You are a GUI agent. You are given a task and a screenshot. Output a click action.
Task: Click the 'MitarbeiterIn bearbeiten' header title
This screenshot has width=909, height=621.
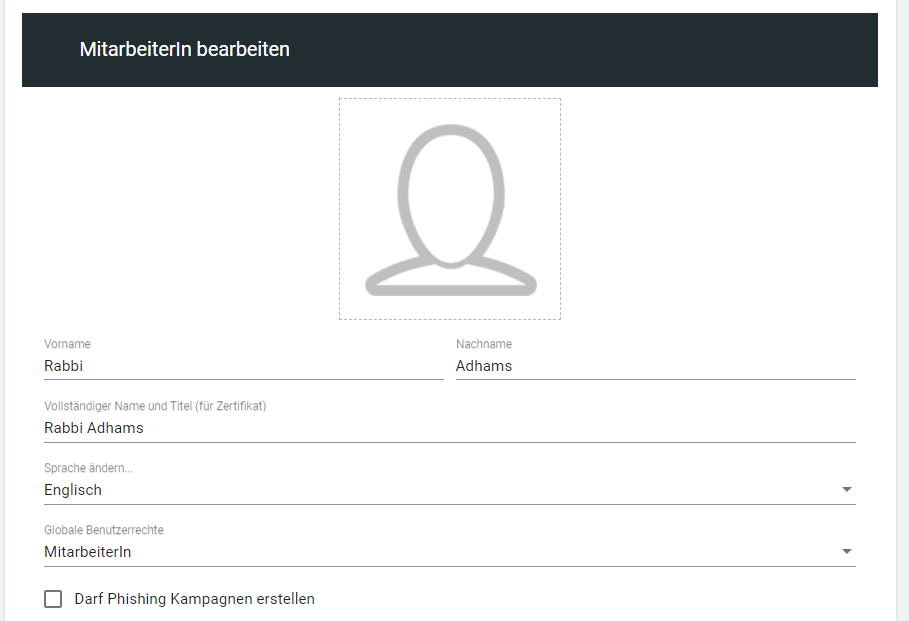click(x=185, y=49)
